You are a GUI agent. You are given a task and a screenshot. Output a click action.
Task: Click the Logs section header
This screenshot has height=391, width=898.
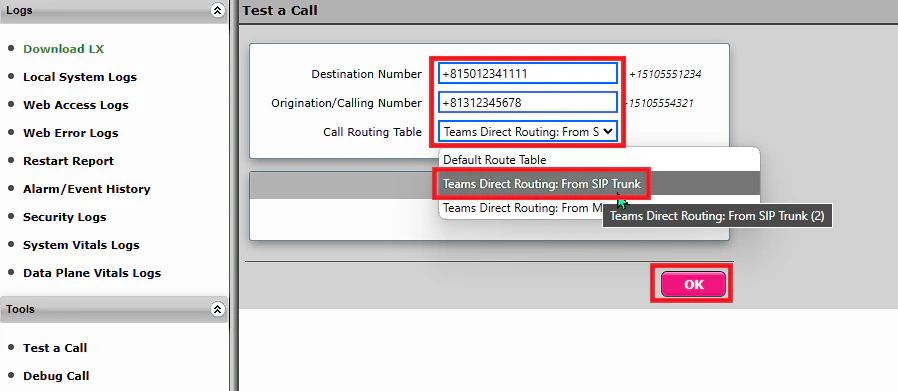click(x=113, y=11)
